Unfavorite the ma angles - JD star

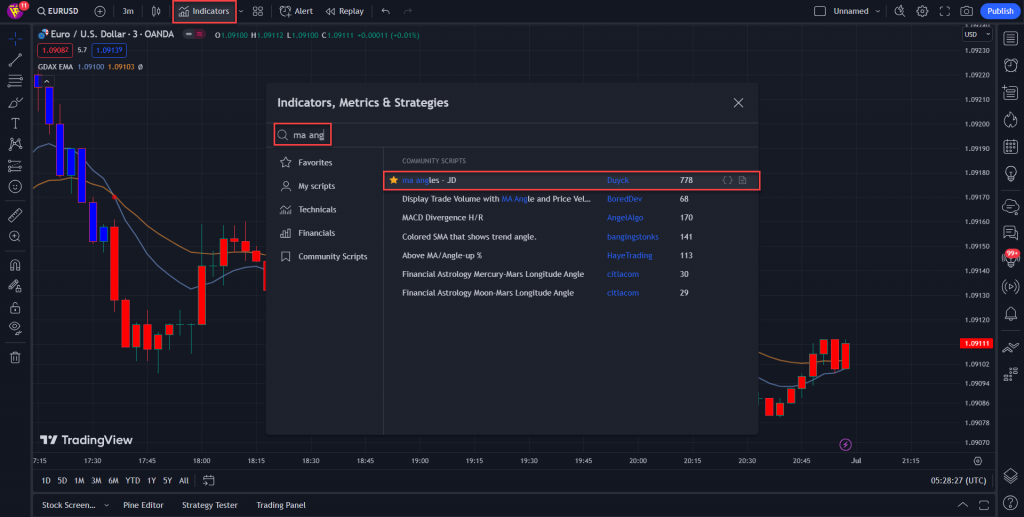coord(393,180)
